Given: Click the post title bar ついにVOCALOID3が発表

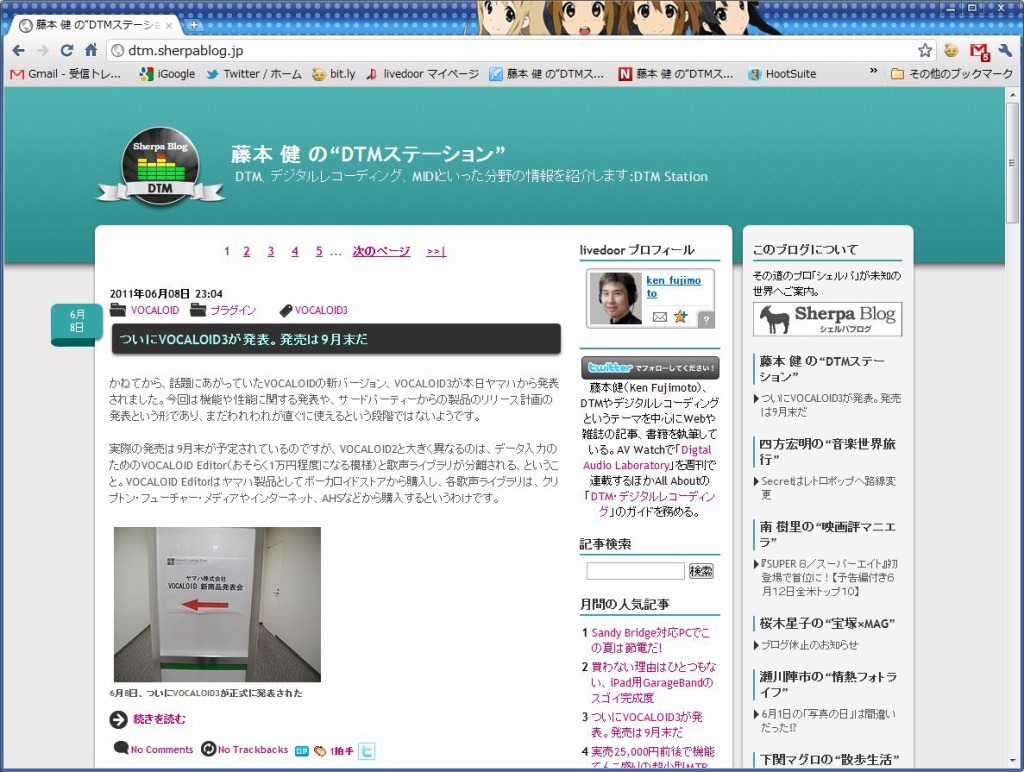Looking at the screenshot, I should (336, 340).
